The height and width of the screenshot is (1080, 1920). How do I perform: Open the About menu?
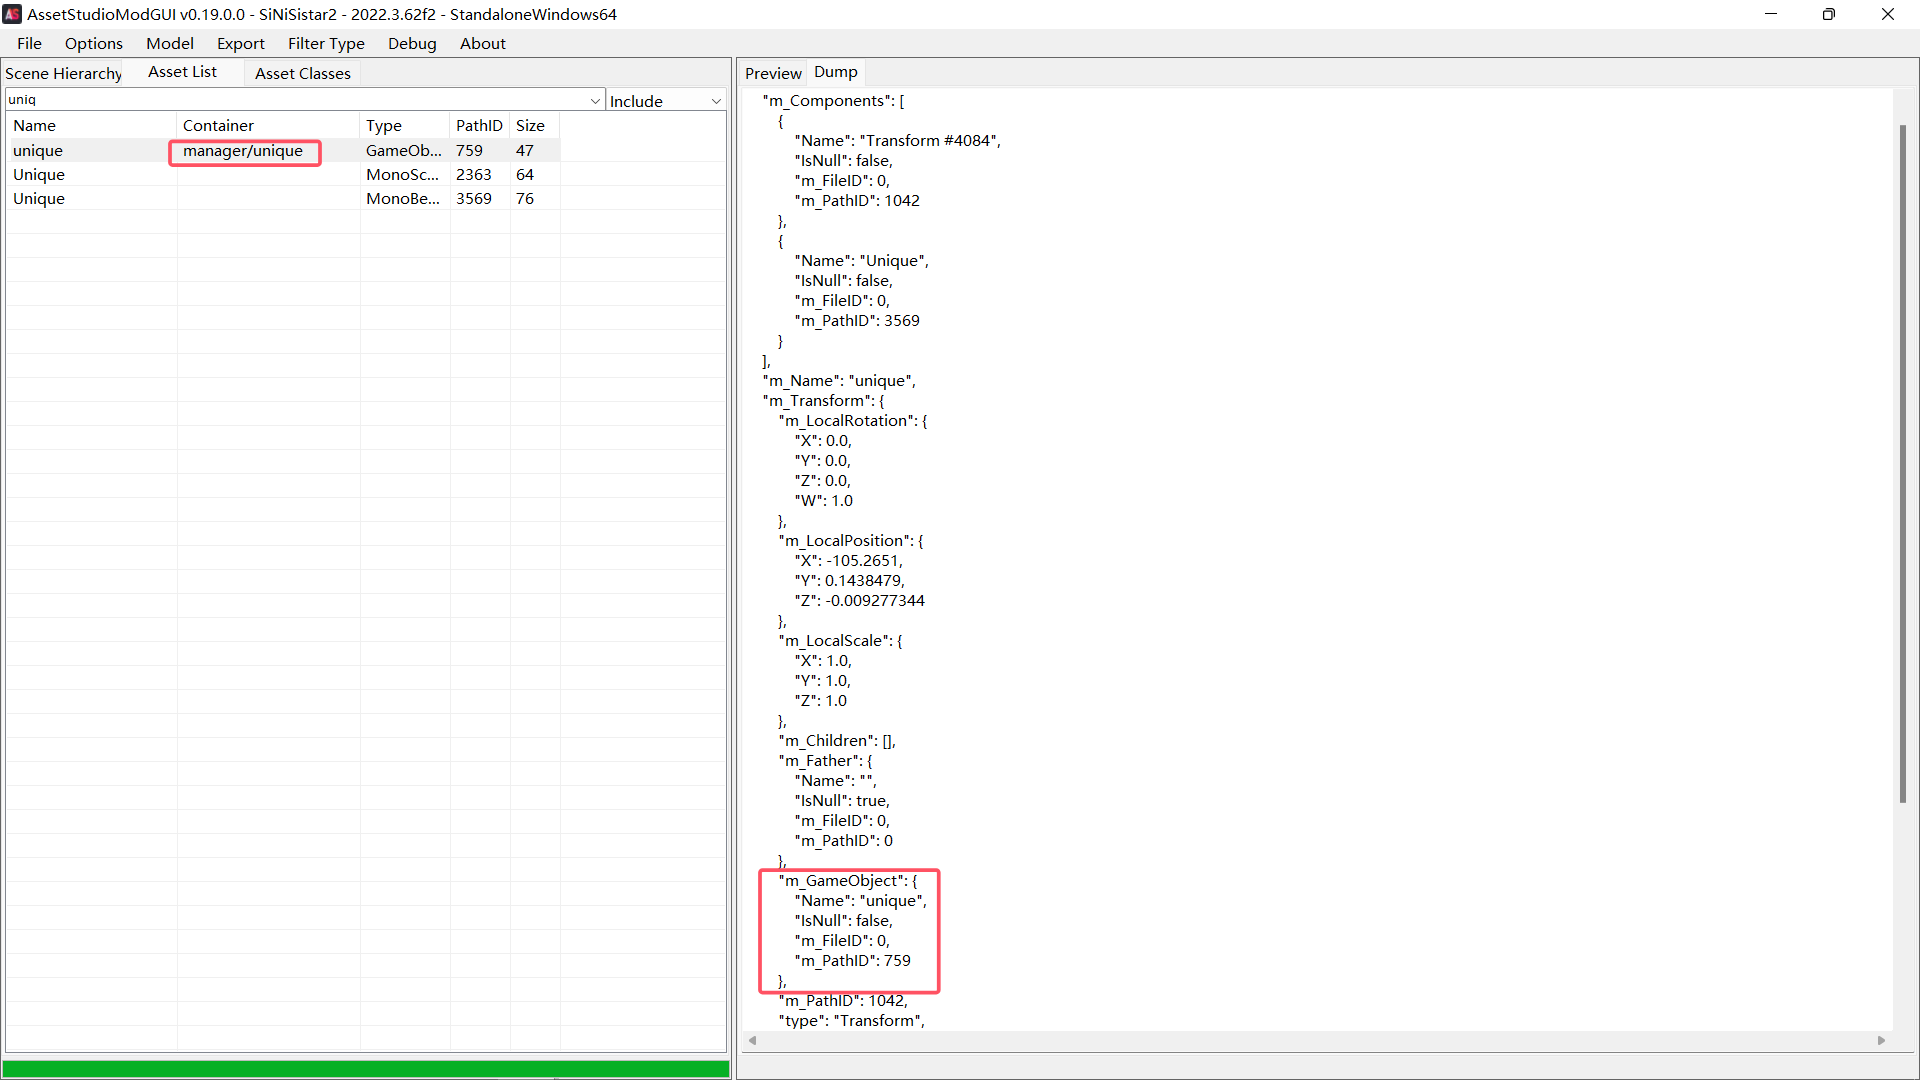pos(482,43)
